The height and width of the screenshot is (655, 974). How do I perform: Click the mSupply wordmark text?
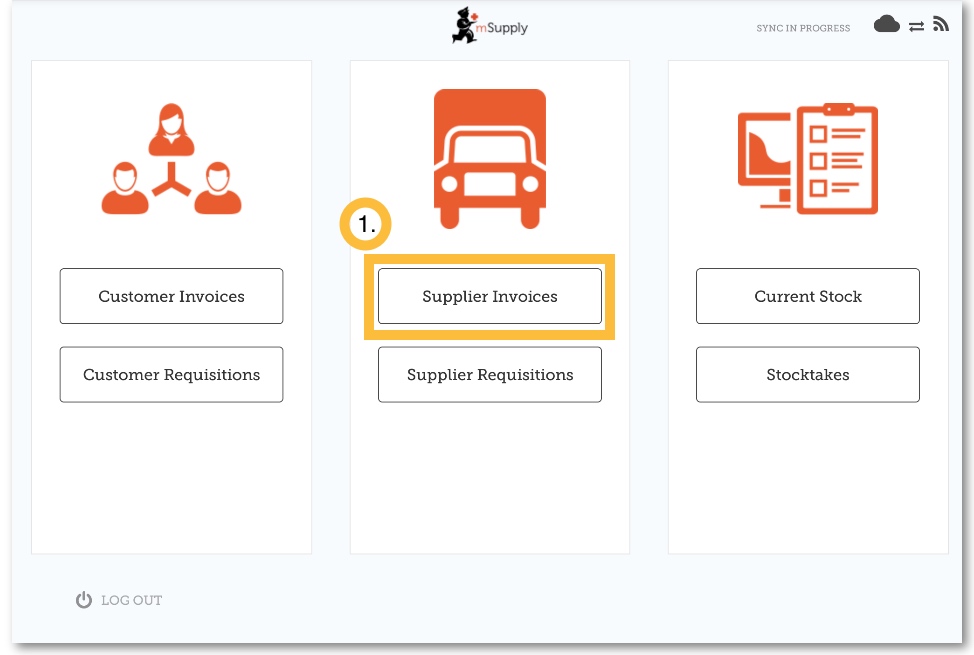pos(505,28)
